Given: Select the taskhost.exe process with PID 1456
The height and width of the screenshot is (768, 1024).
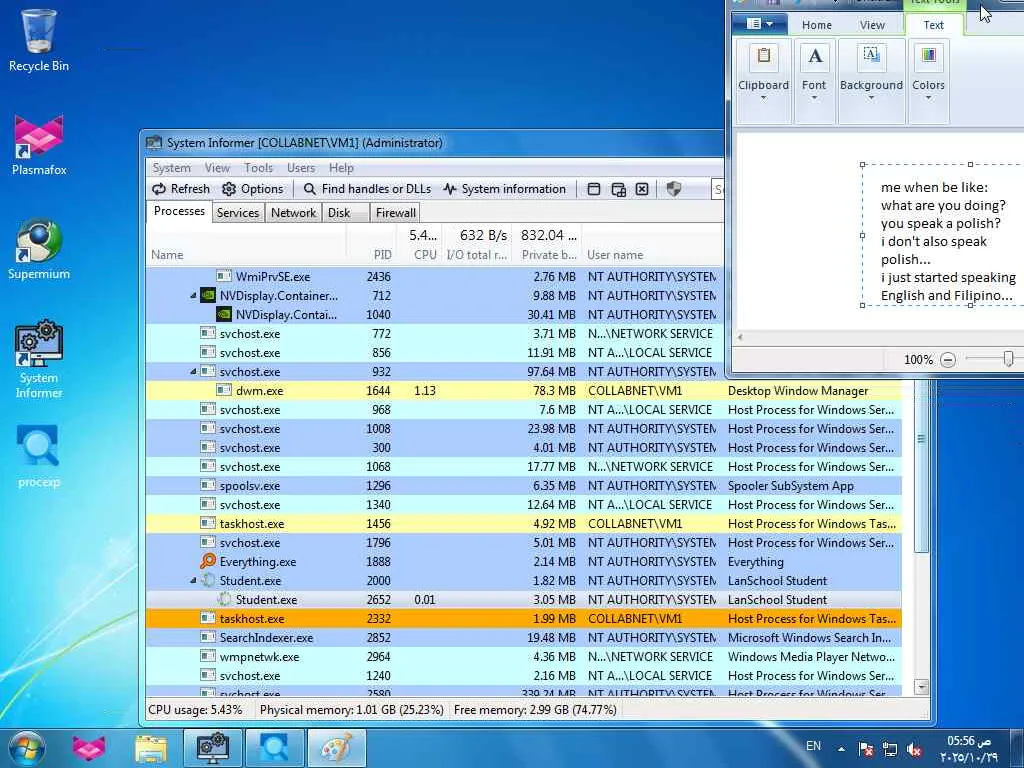Looking at the screenshot, I should click(x=524, y=524).
